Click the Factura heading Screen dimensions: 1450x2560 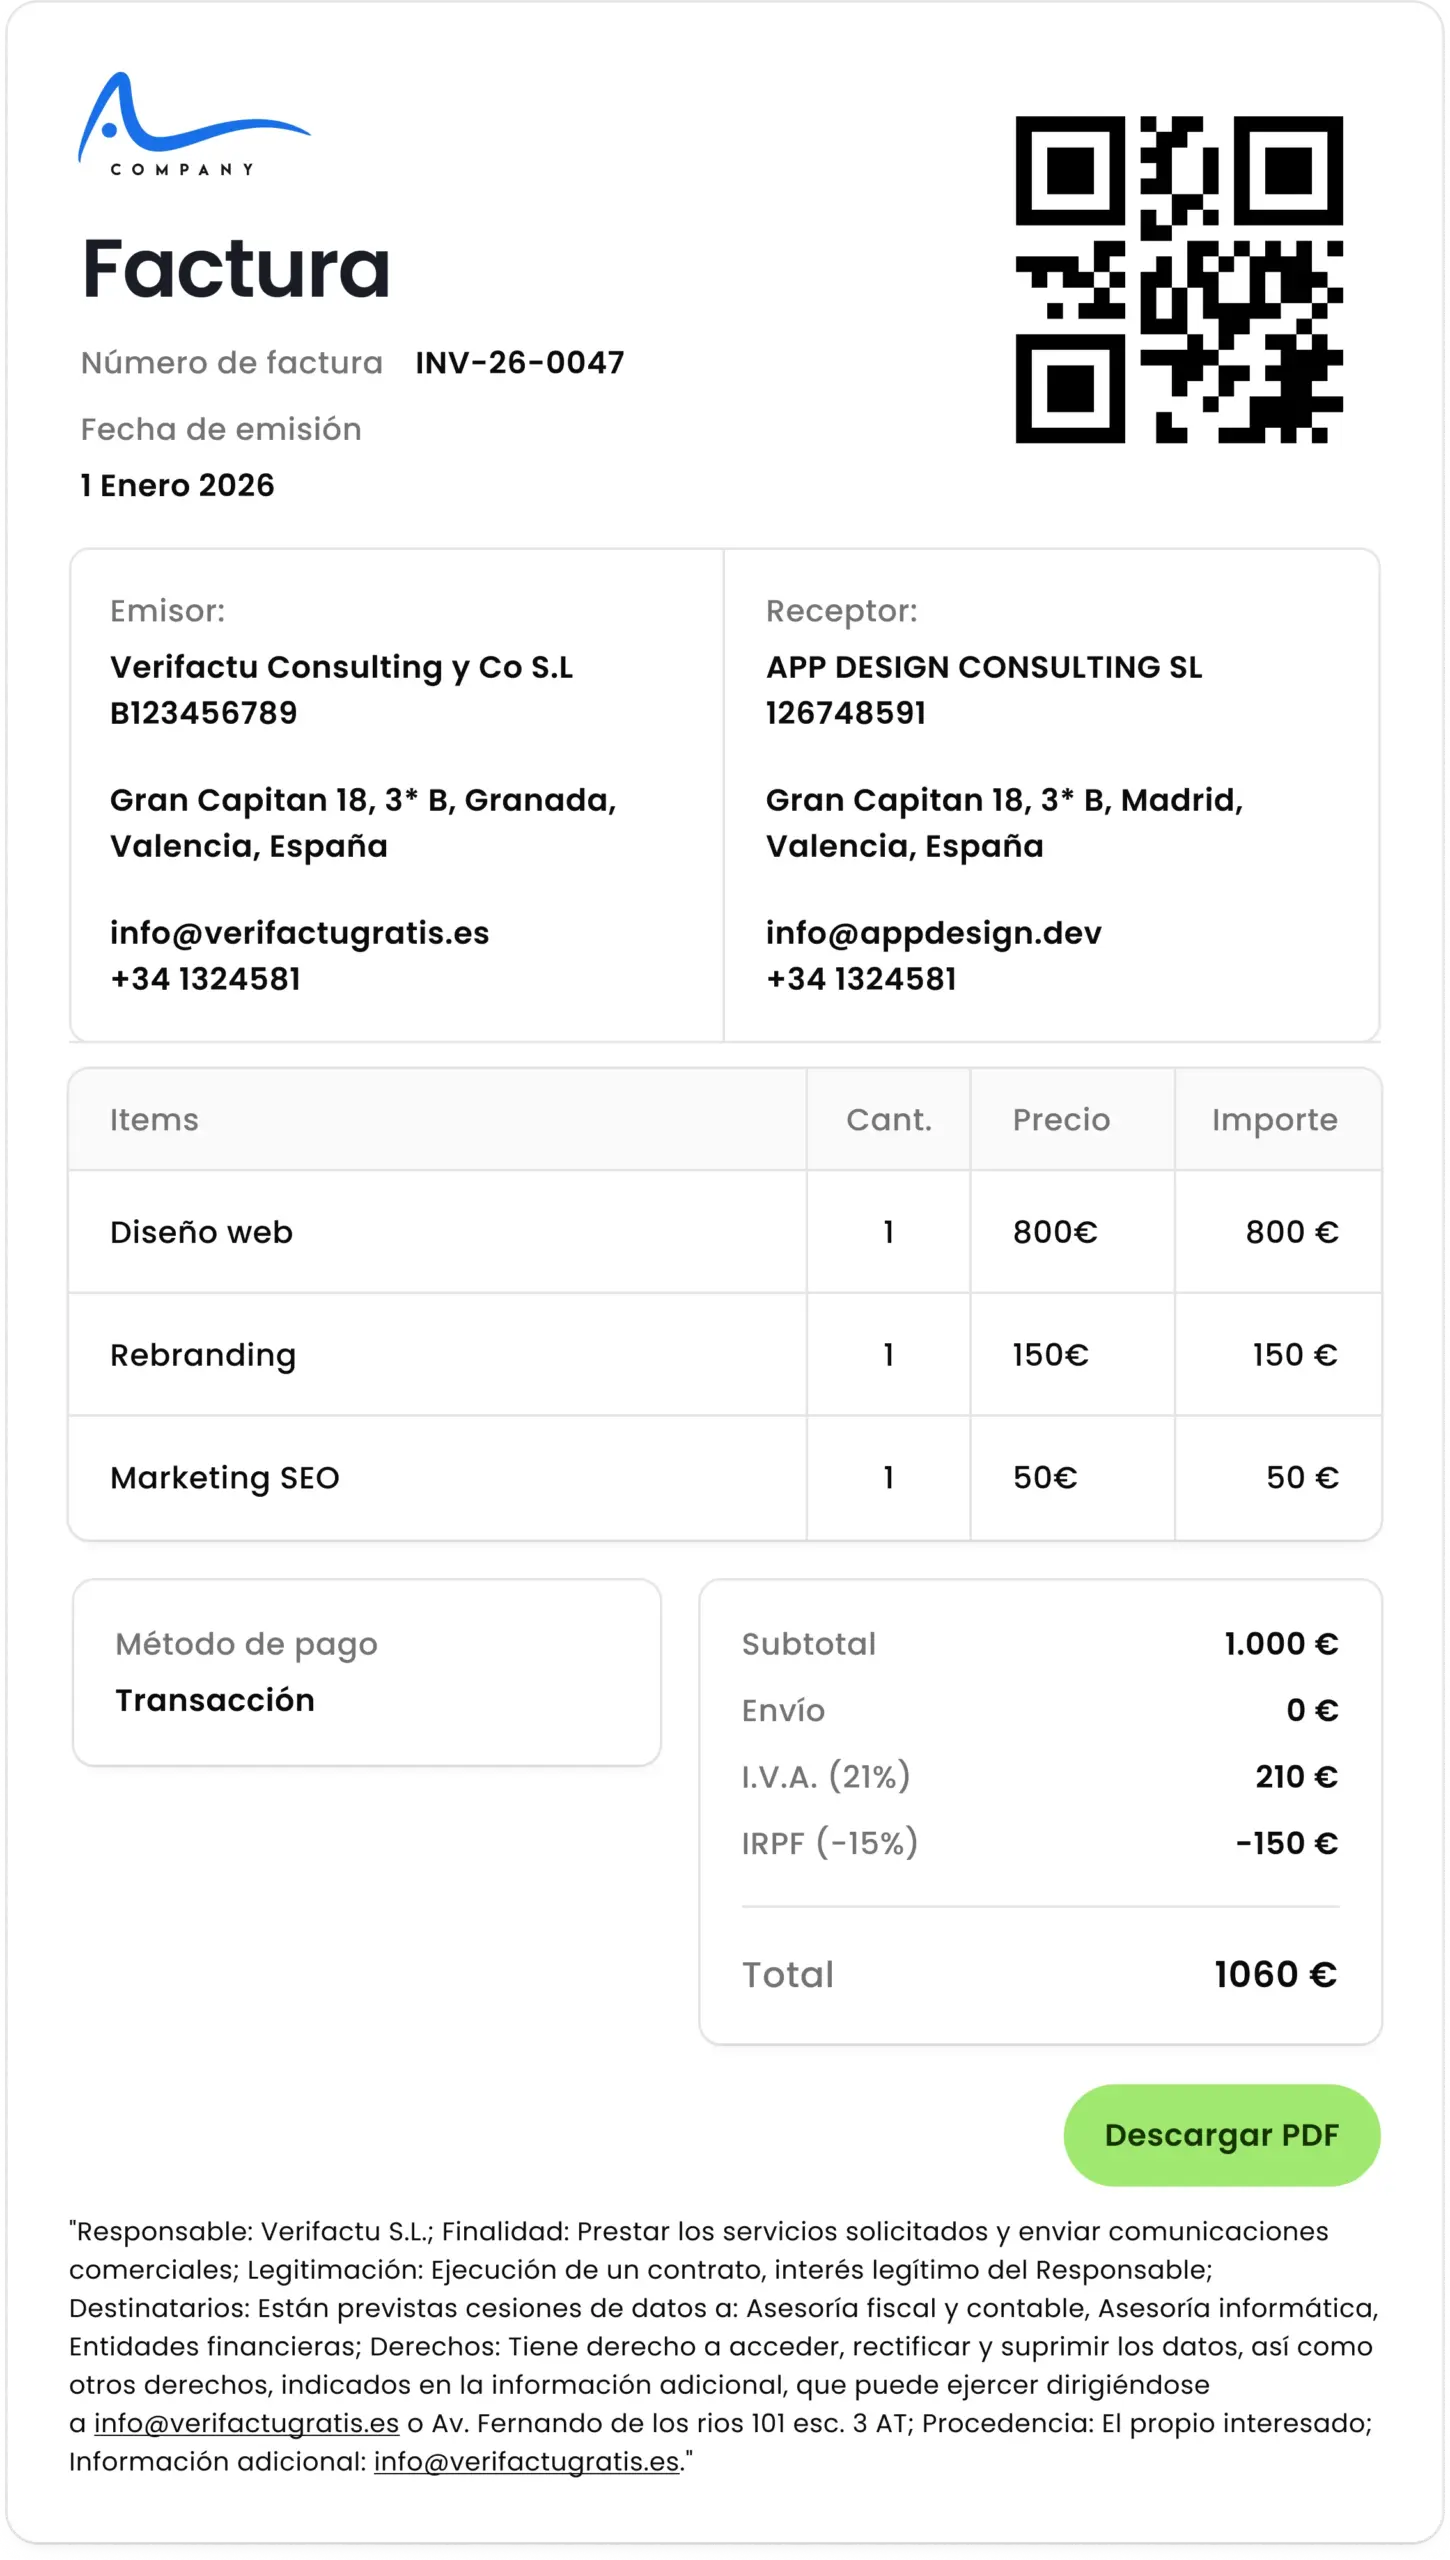point(236,268)
